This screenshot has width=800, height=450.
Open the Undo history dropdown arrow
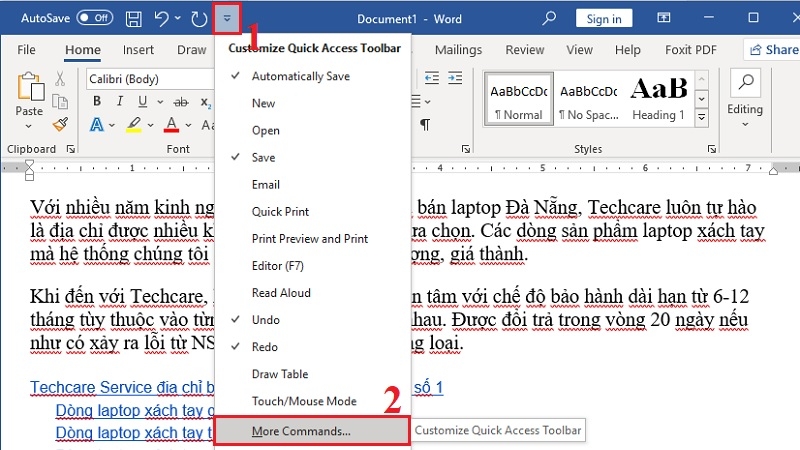pos(178,18)
